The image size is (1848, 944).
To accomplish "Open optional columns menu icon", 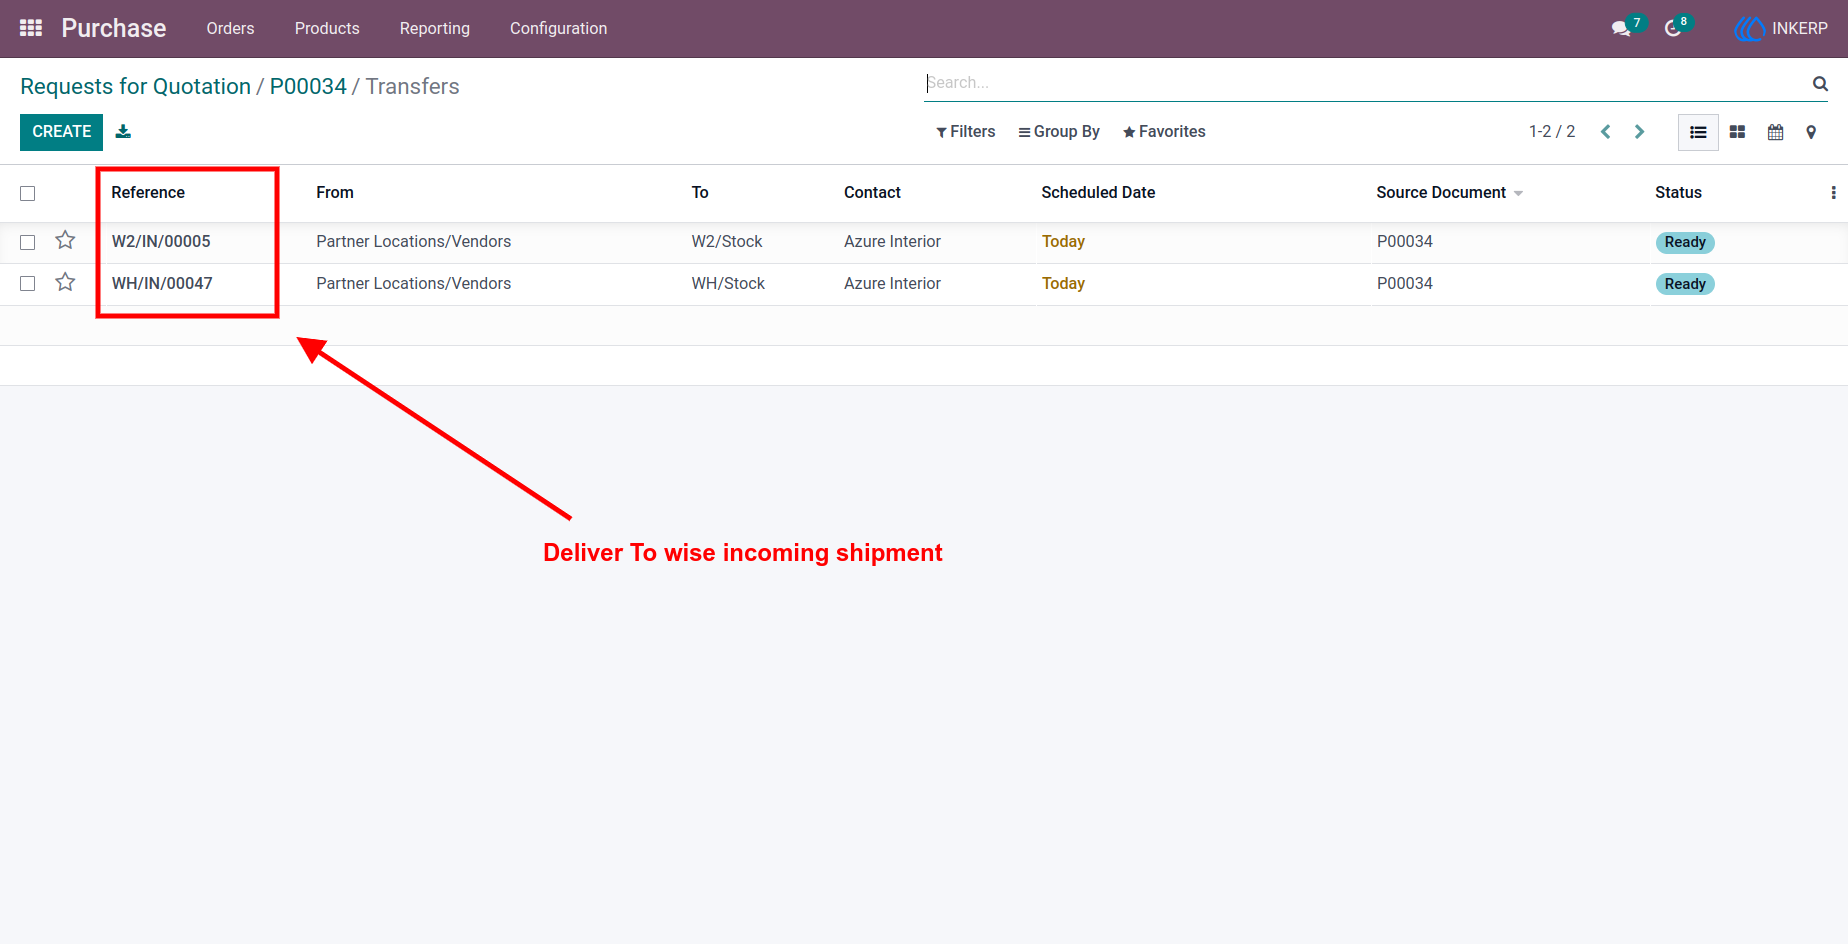I will click(x=1833, y=193).
